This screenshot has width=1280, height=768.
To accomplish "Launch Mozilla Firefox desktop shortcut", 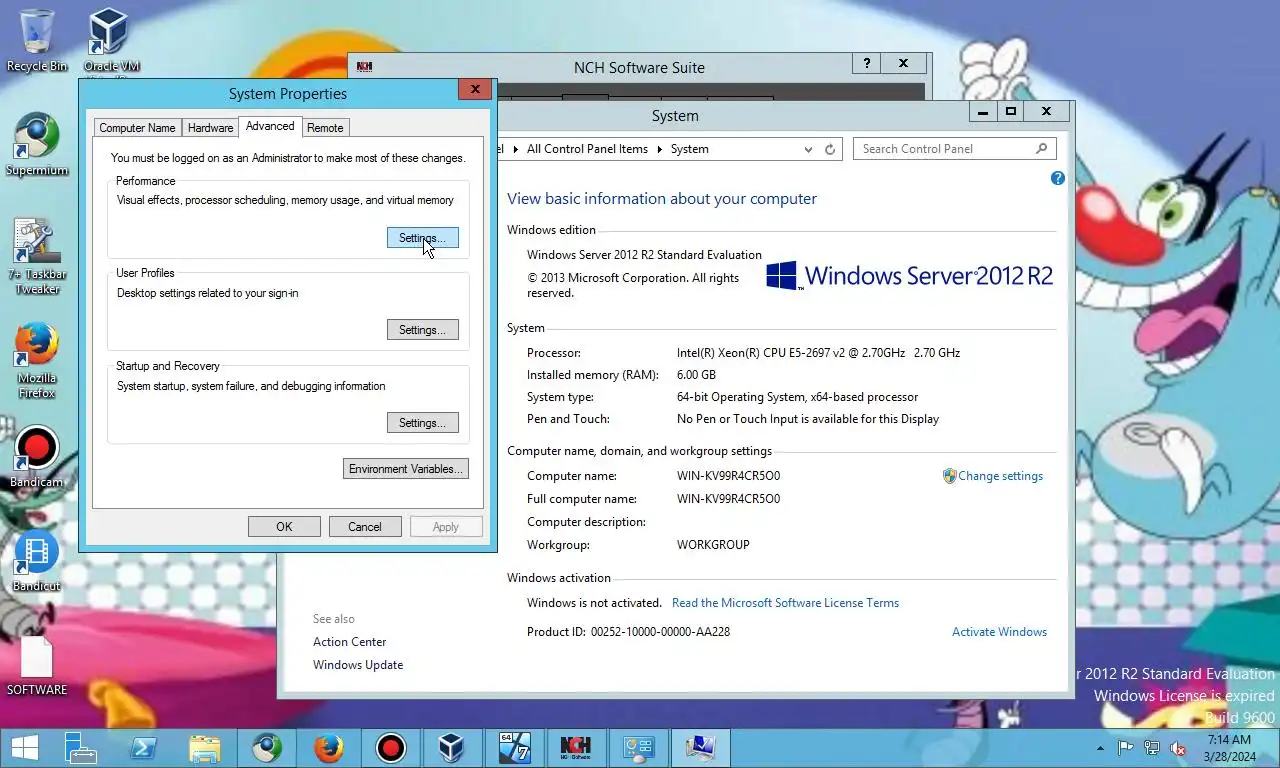I will 37,360.
